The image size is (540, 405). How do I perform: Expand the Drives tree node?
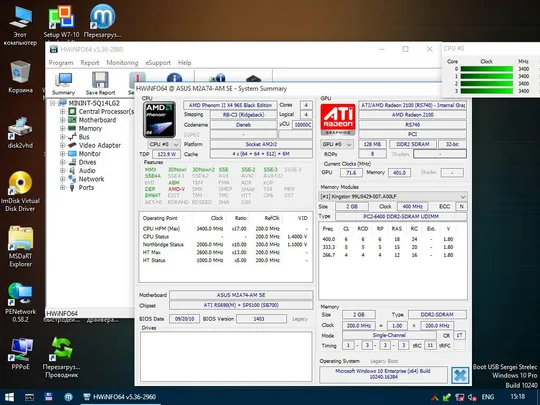pos(63,162)
